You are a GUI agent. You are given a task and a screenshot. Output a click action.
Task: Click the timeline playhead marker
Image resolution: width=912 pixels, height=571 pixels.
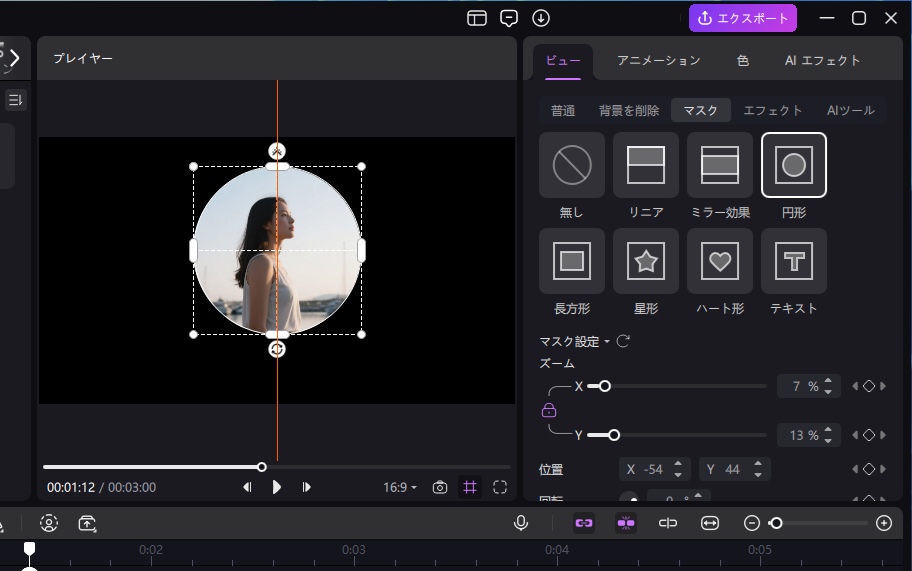point(29,549)
